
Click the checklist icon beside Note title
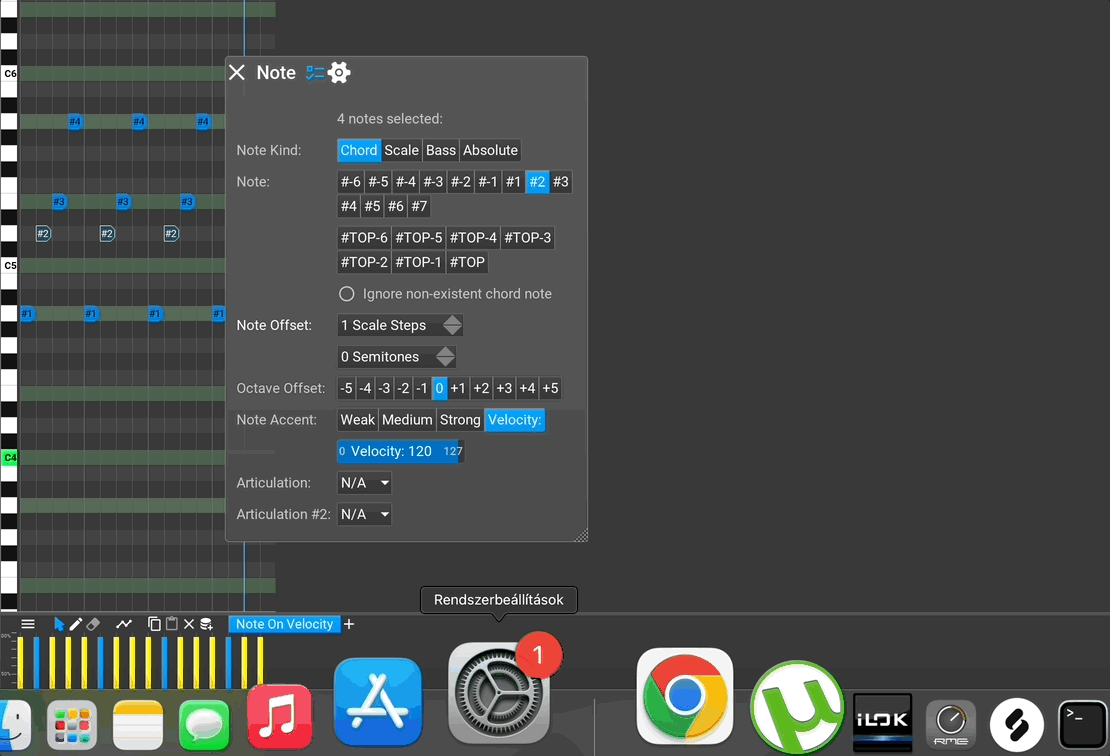[315, 72]
